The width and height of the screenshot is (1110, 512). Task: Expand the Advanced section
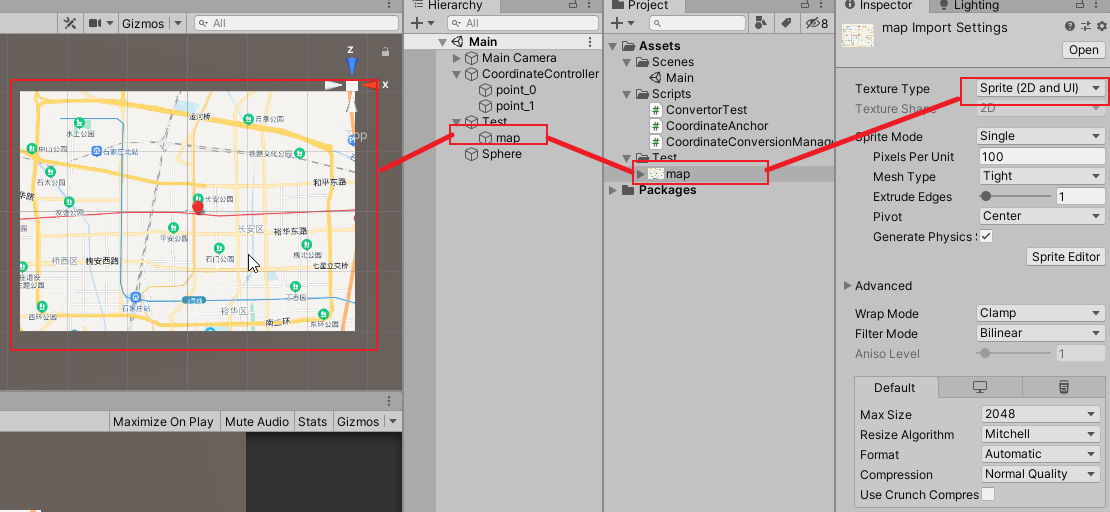point(849,286)
